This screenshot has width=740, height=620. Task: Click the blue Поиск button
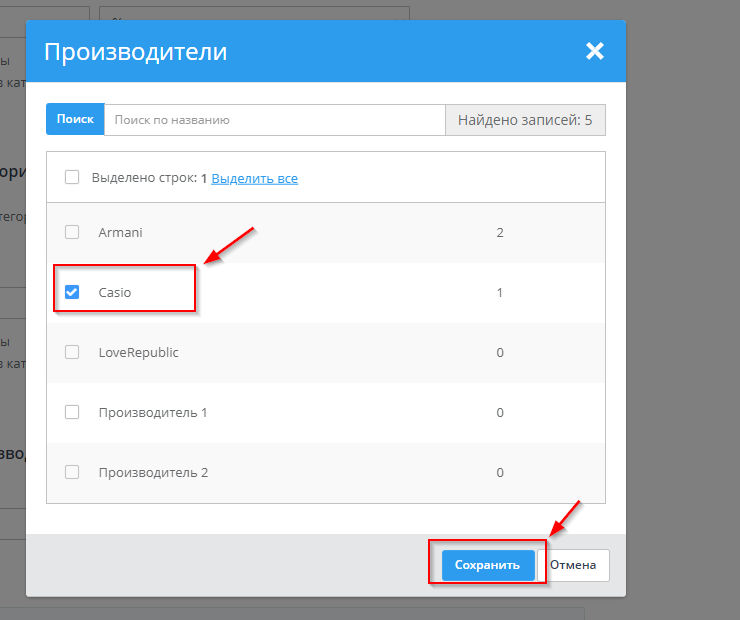(75, 119)
